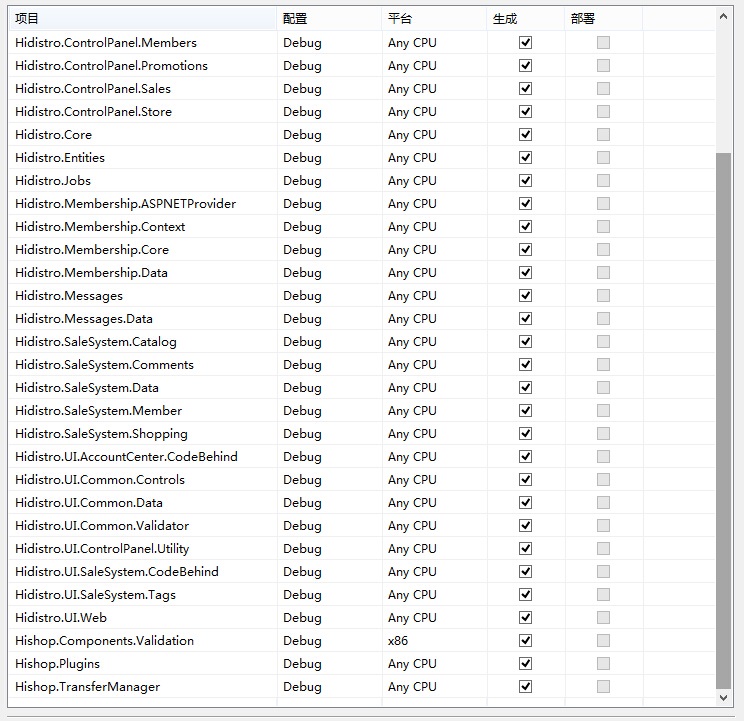Toggle build checkbox for Hishop.Plugins
The height and width of the screenshot is (721, 744).
click(525, 664)
